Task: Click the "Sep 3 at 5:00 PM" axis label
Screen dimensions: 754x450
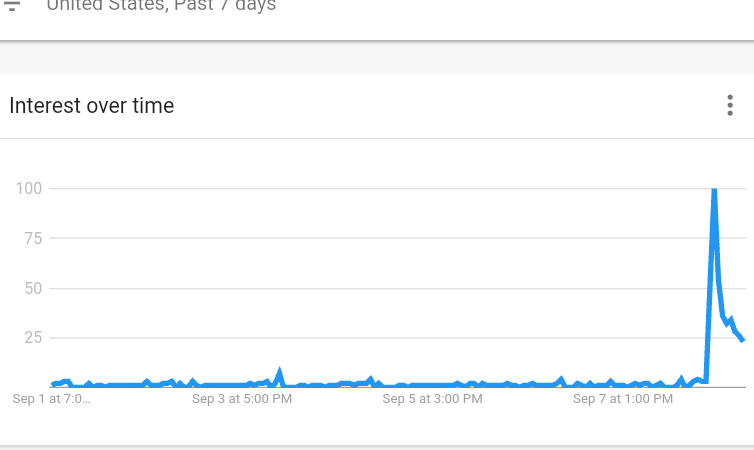Action: [x=241, y=400]
